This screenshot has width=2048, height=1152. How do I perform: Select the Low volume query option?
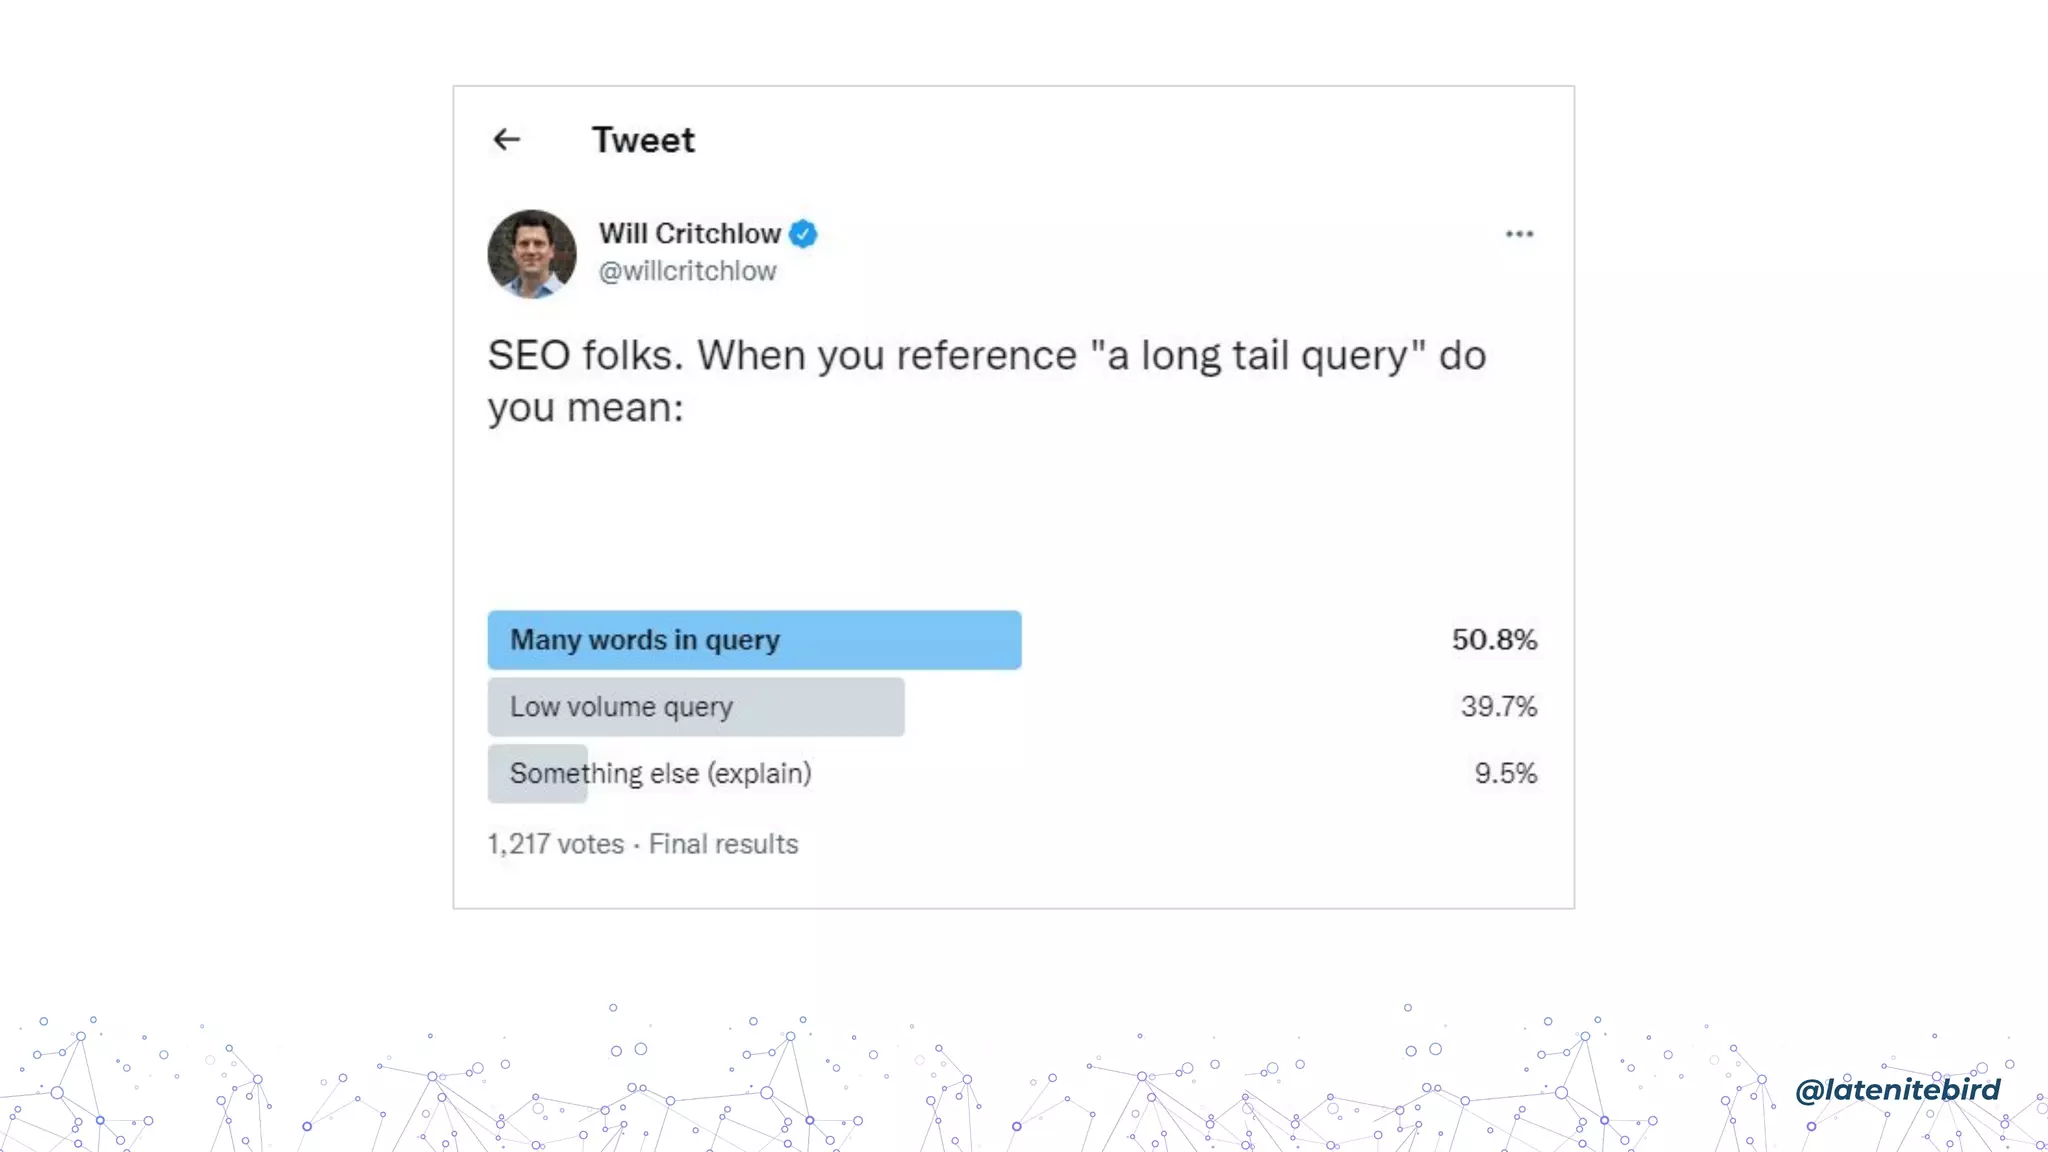(x=696, y=707)
